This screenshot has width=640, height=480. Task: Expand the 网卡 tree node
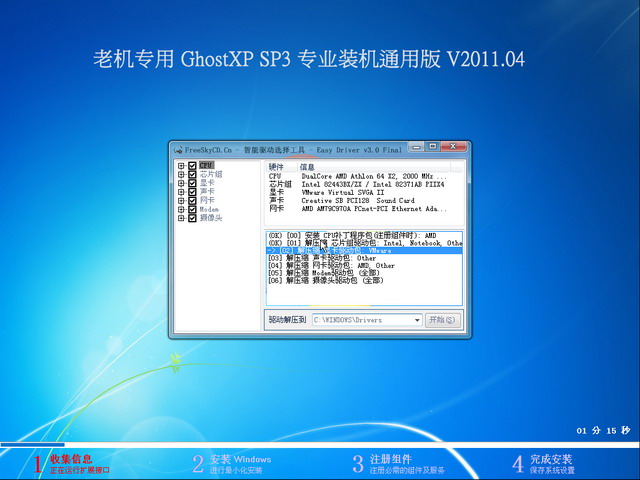pyautogui.click(x=181, y=200)
